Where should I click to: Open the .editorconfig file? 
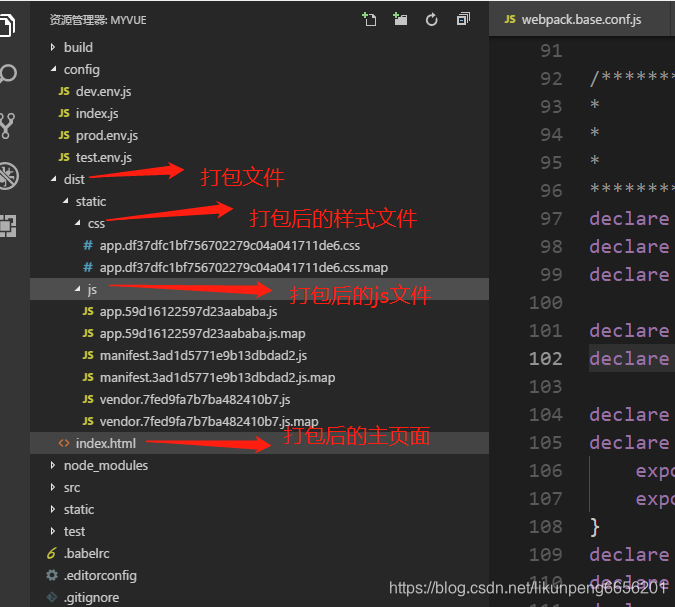pos(259,575)
